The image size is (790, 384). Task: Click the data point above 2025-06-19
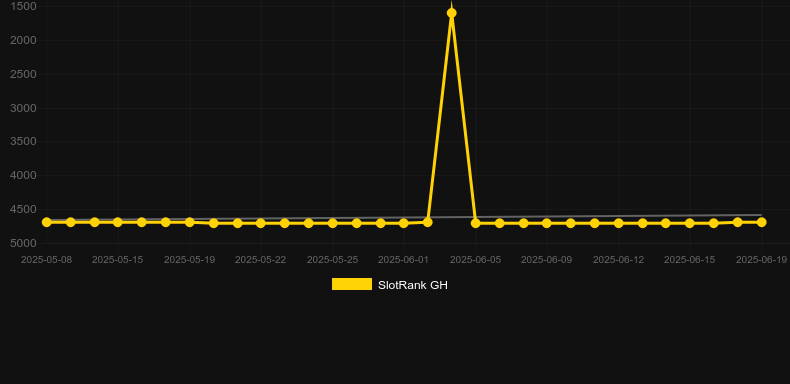761,222
